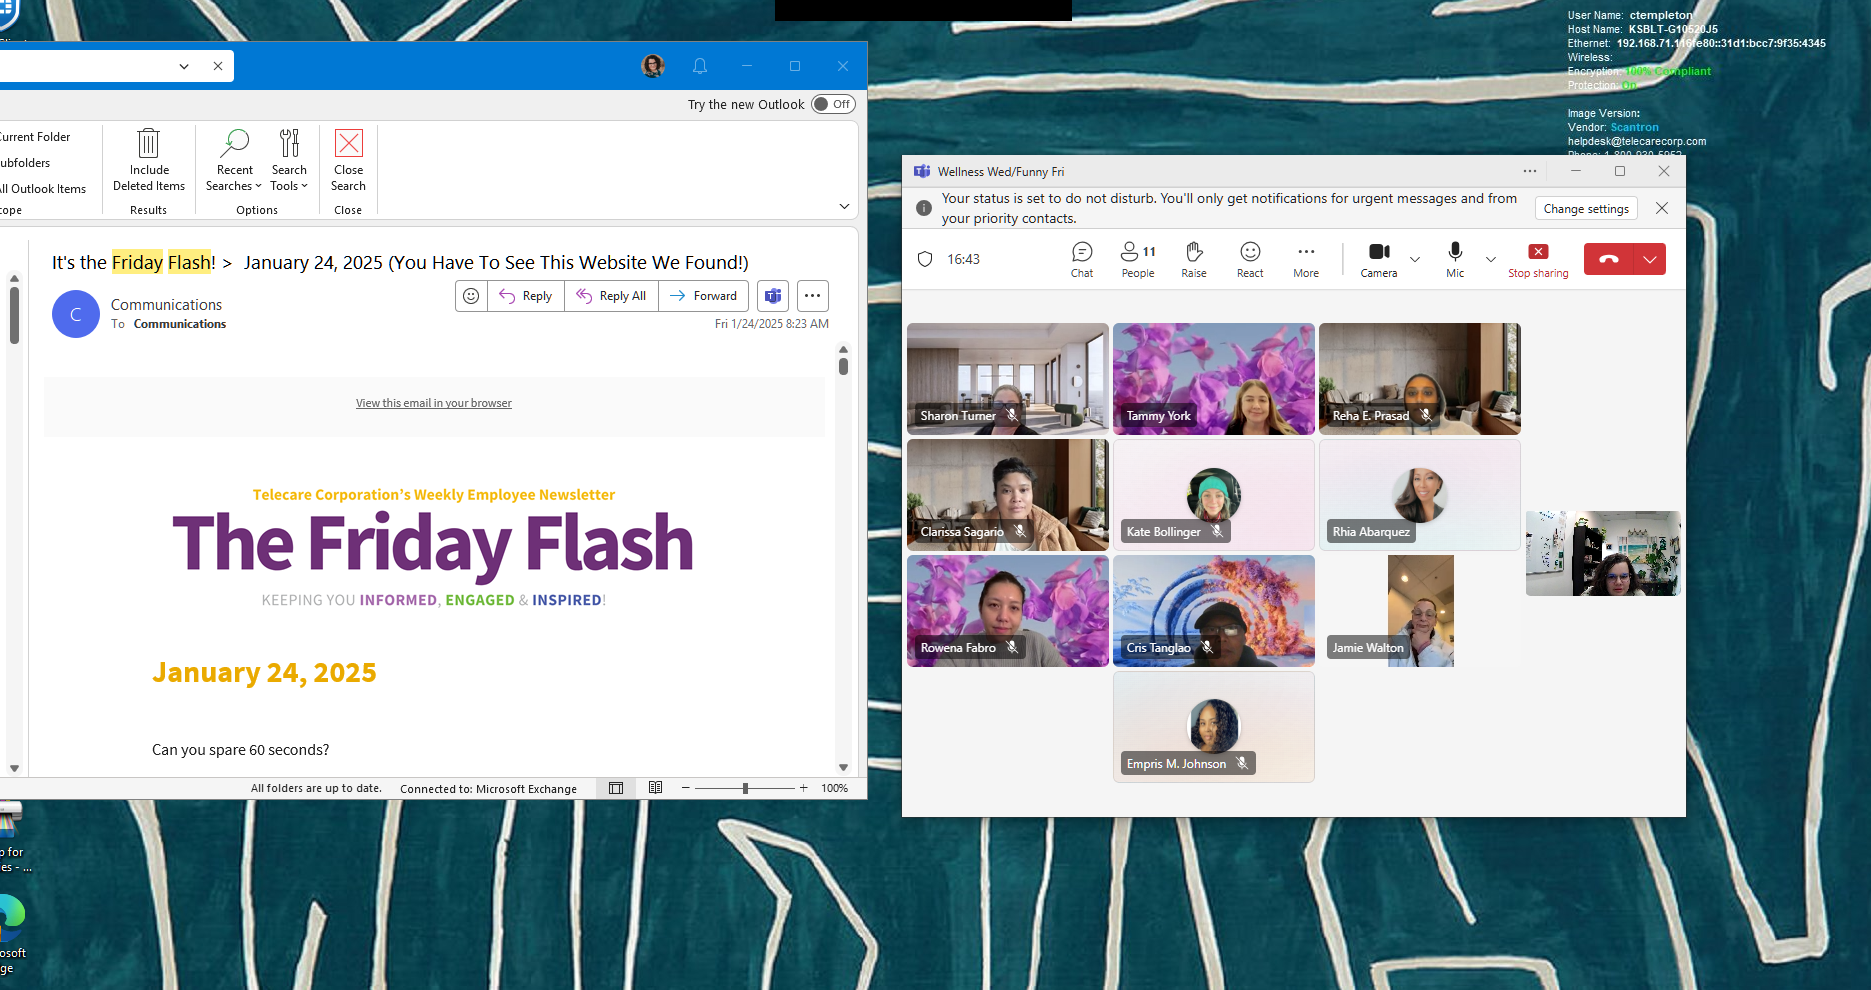The height and width of the screenshot is (990, 1871).
Task: Open View this email in your browser
Action: point(434,403)
